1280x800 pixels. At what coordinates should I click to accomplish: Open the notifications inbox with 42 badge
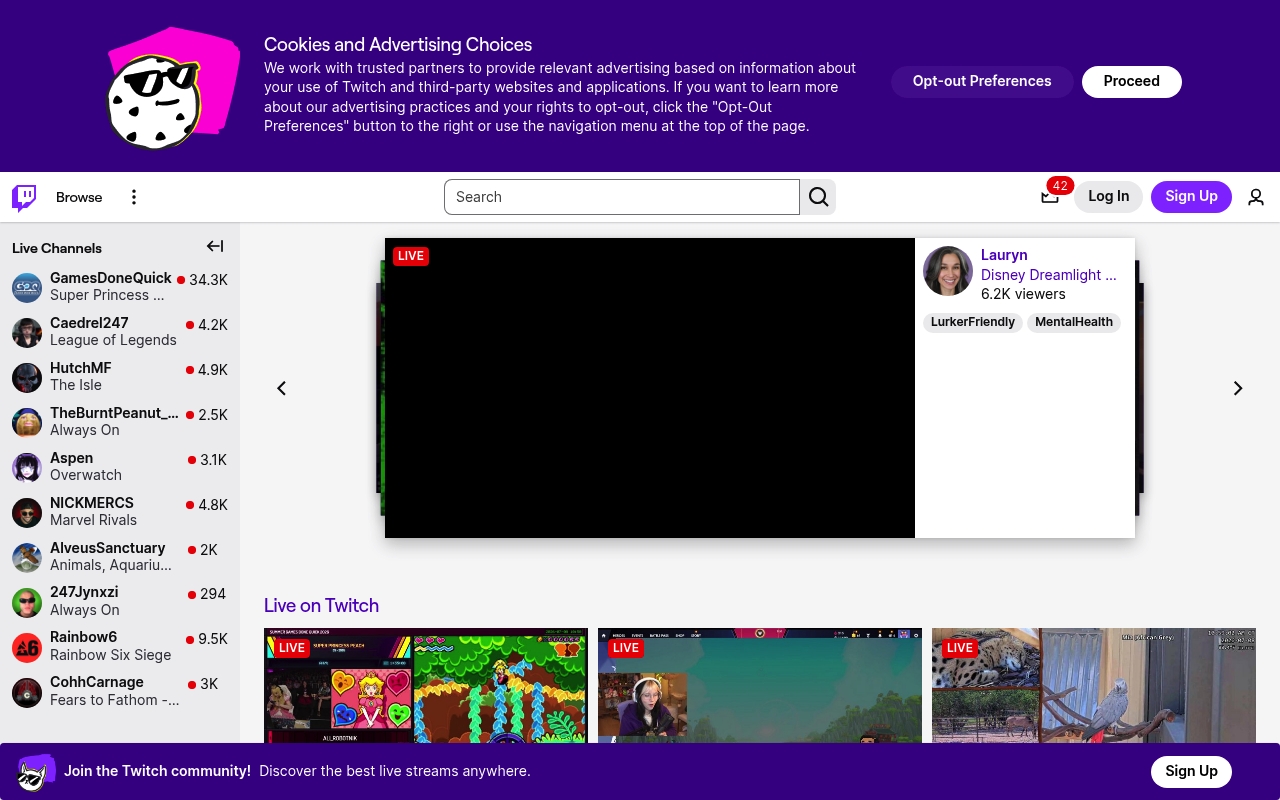(x=1049, y=196)
